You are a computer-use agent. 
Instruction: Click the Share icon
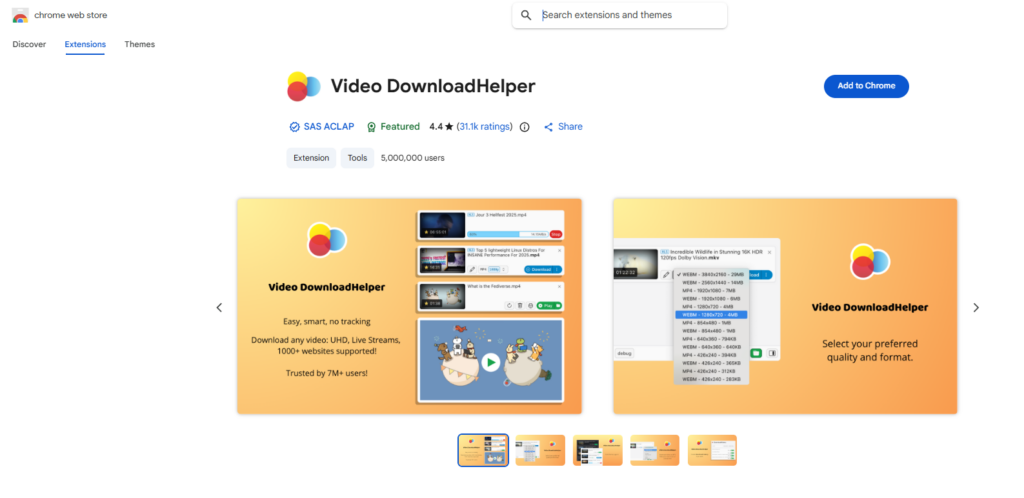click(x=549, y=127)
